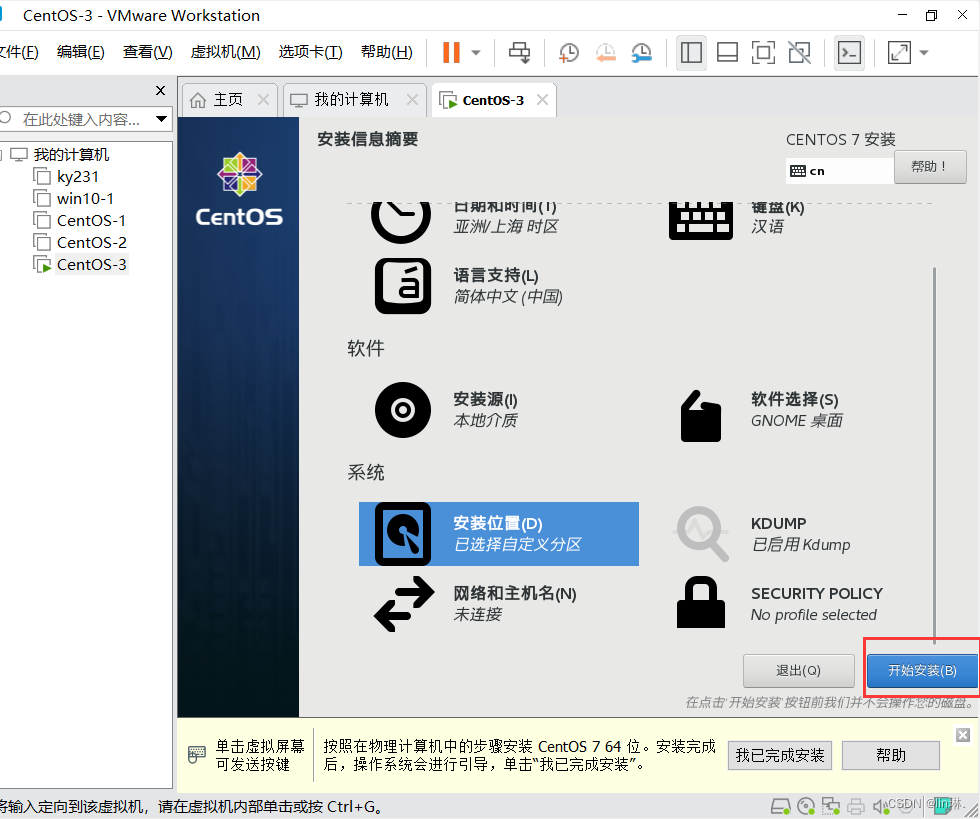The width and height of the screenshot is (980, 819).
Task: Open the snapshot manager wrench icon
Action: [641, 53]
